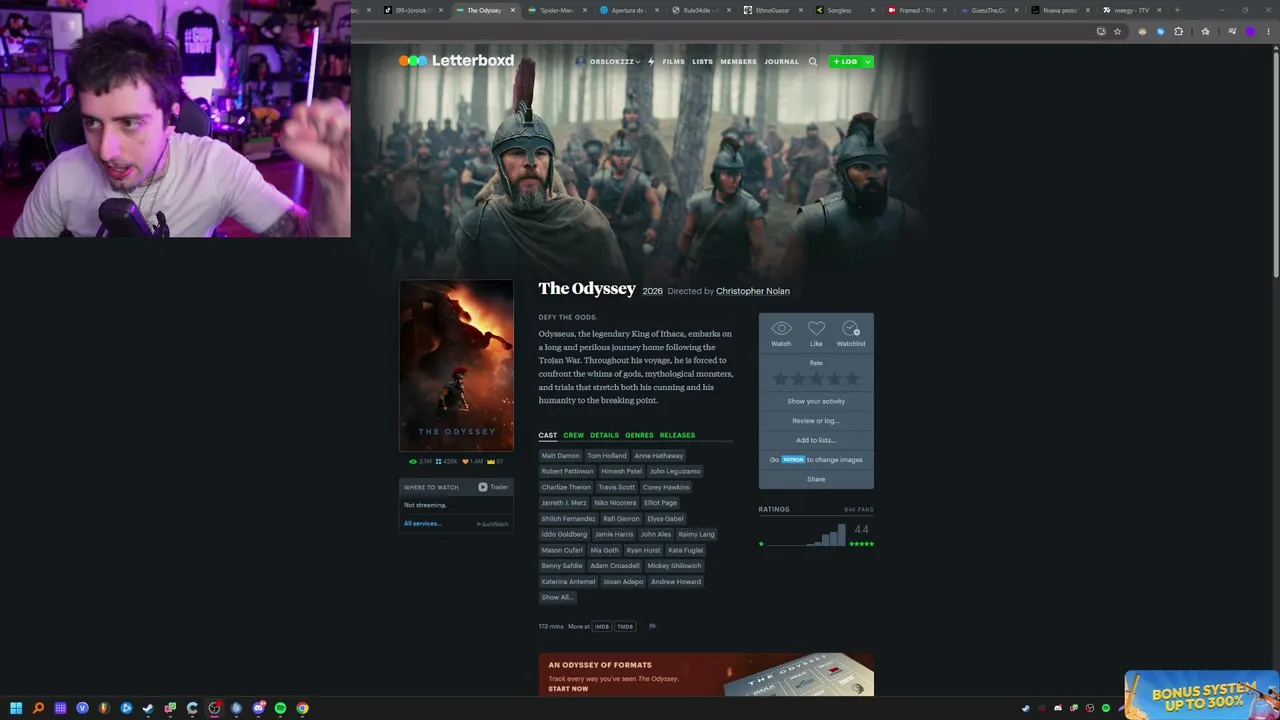
Task: Go to the Films section
Action: tap(673, 62)
